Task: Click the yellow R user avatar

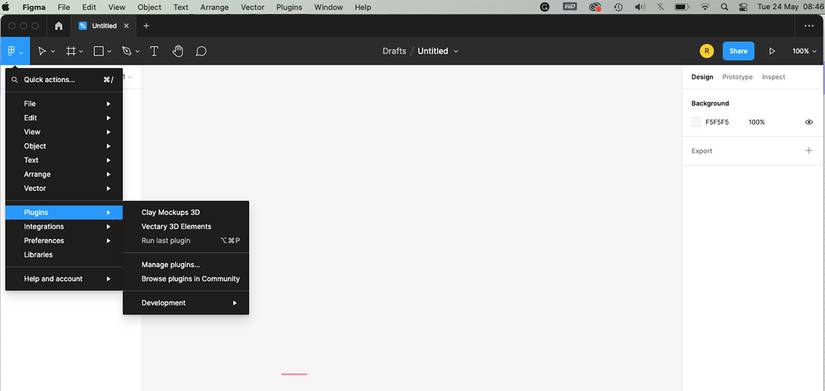Action: 706,51
